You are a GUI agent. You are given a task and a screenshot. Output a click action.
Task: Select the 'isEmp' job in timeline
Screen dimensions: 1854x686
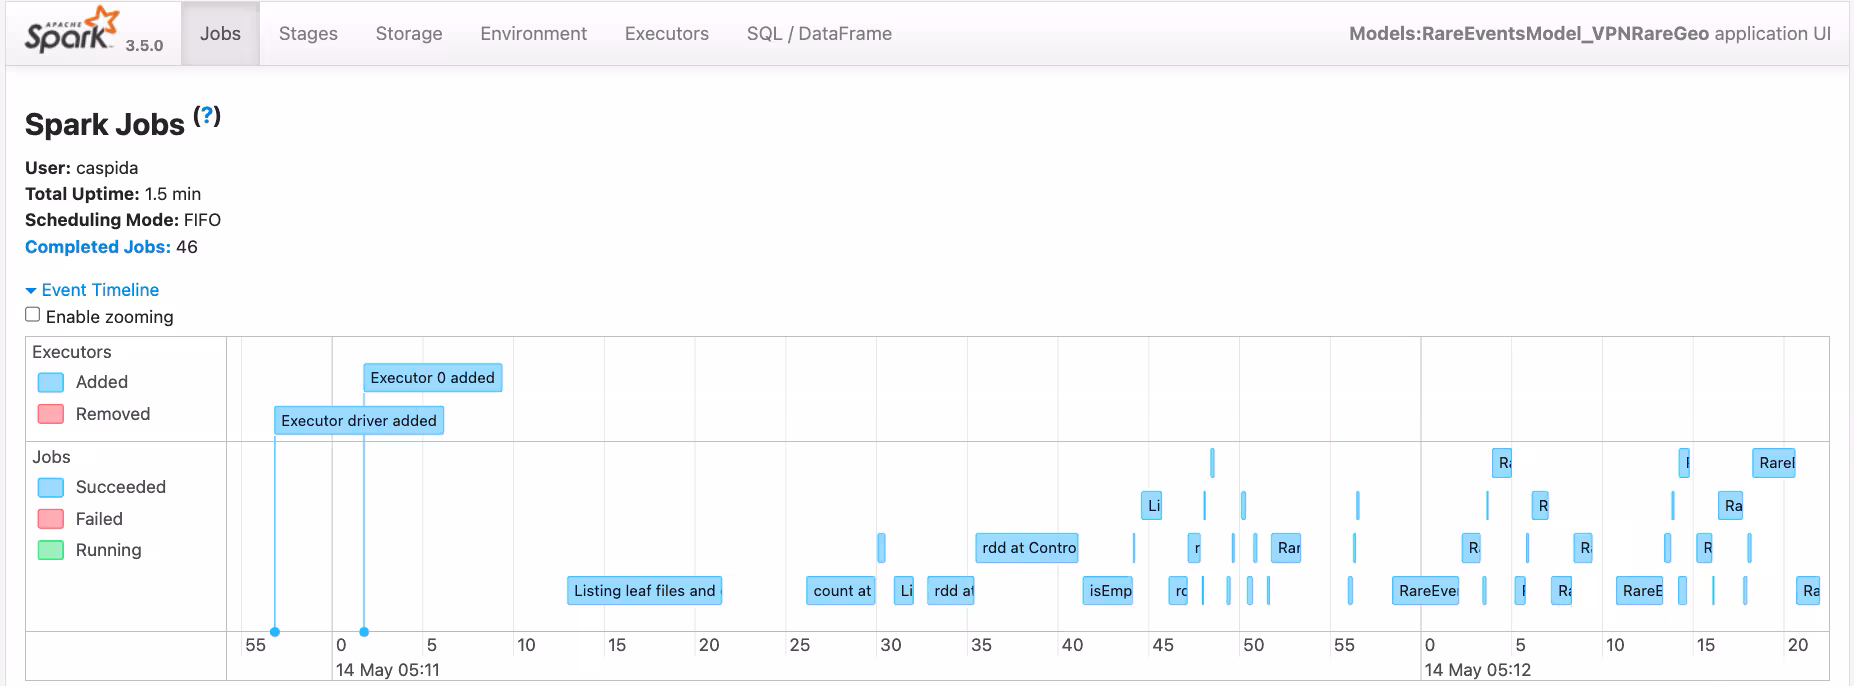(1109, 591)
